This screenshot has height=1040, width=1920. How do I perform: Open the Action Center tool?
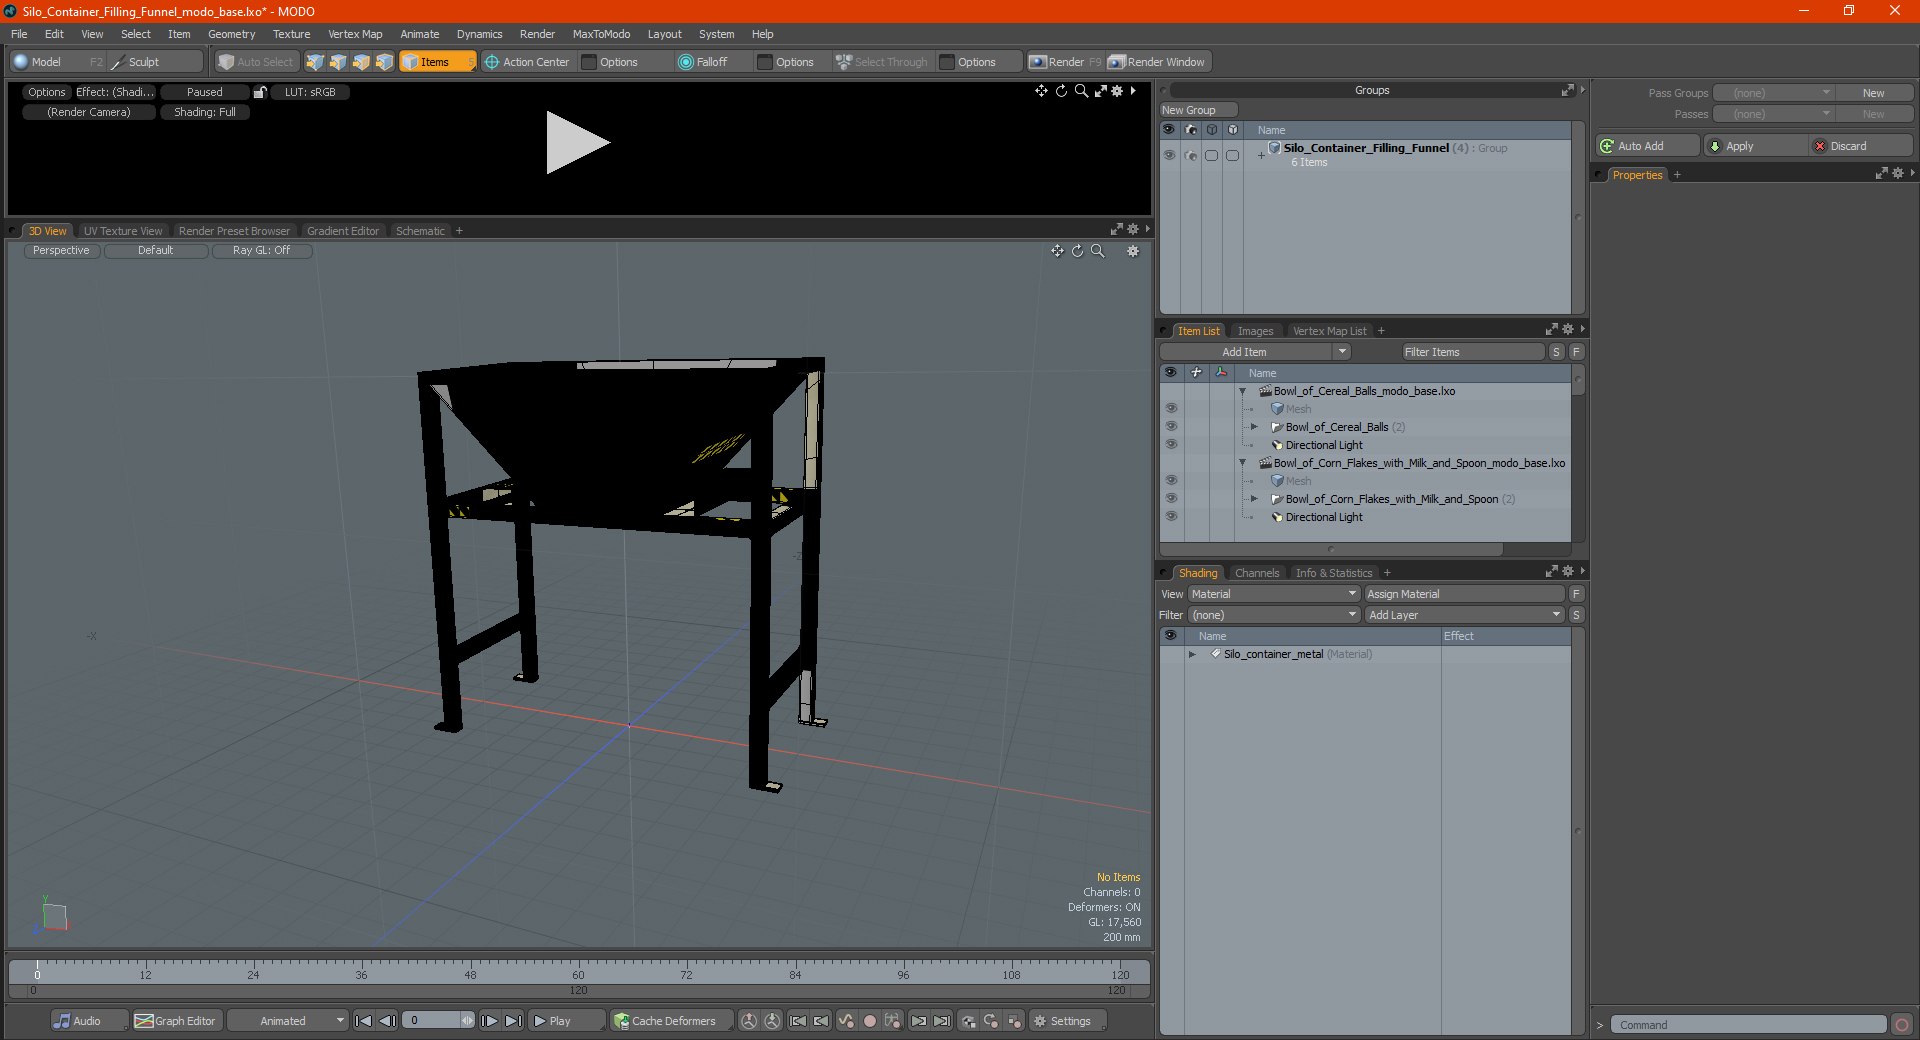pyautogui.click(x=527, y=62)
